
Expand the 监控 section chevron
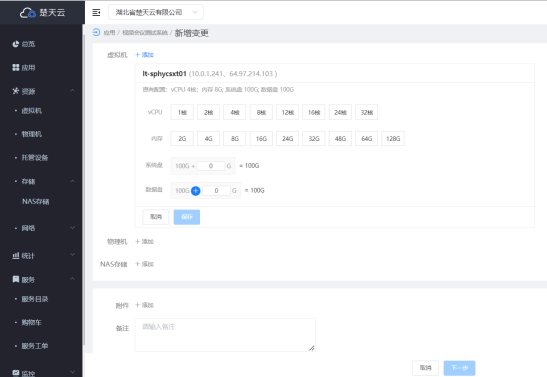tap(72, 372)
